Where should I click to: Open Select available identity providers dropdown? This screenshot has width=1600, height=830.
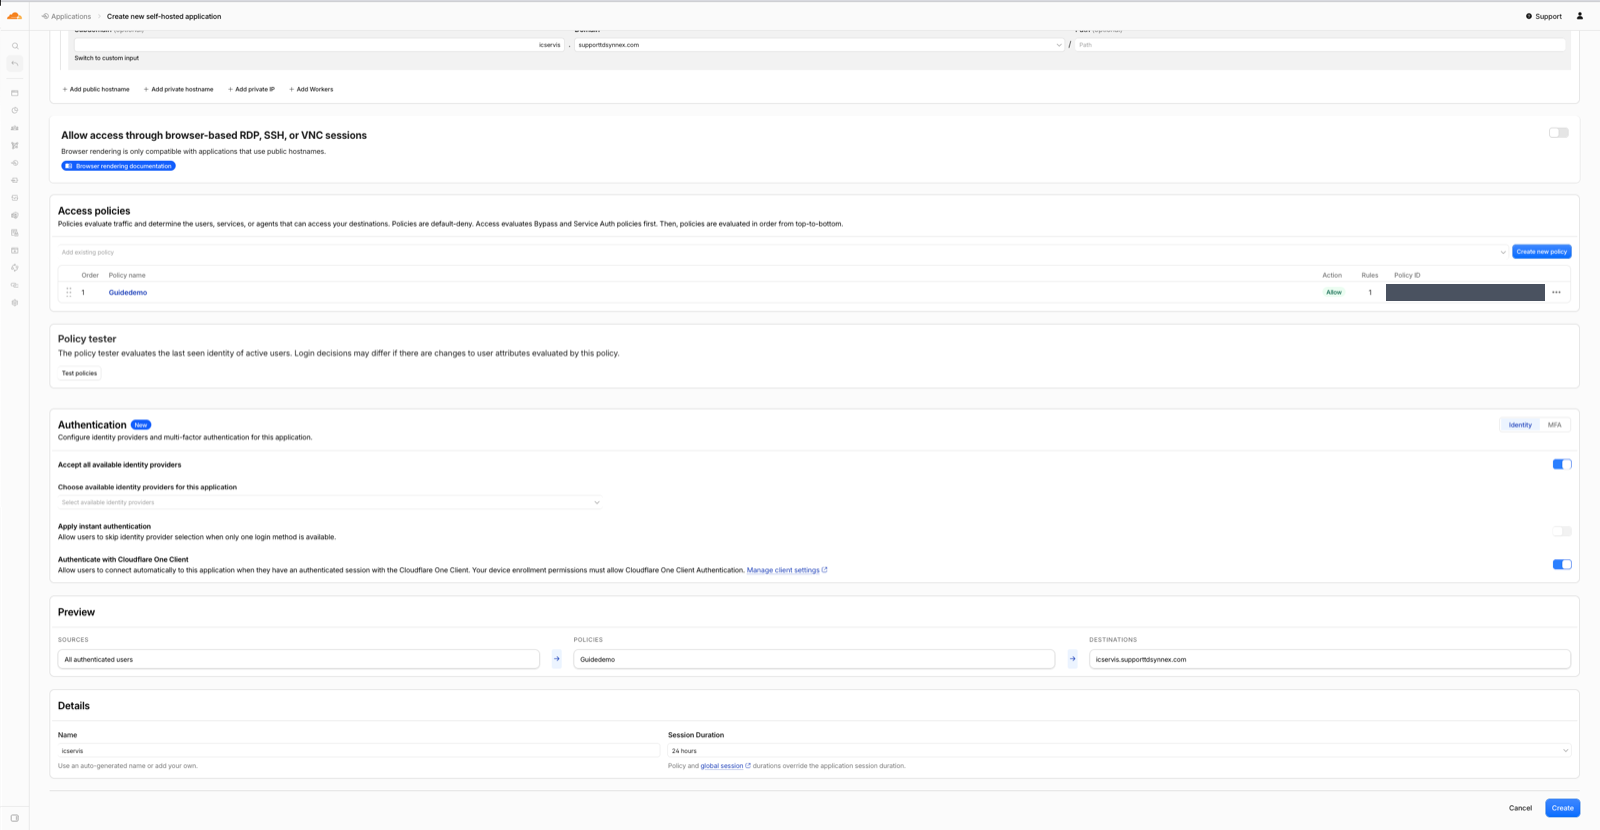tap(330, 502)
